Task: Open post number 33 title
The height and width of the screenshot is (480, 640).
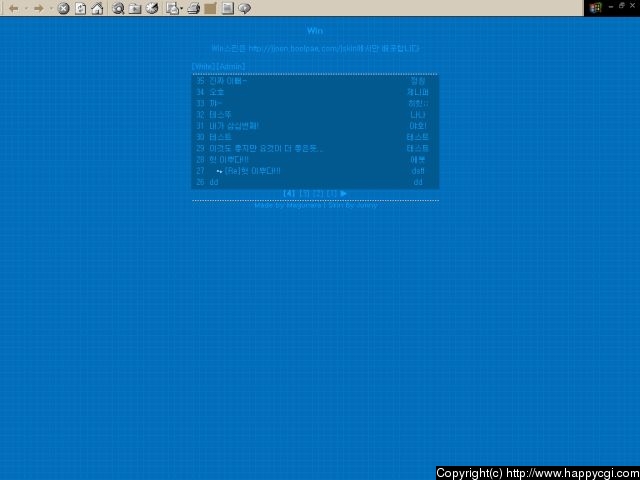Action: (x=216, y=103)
